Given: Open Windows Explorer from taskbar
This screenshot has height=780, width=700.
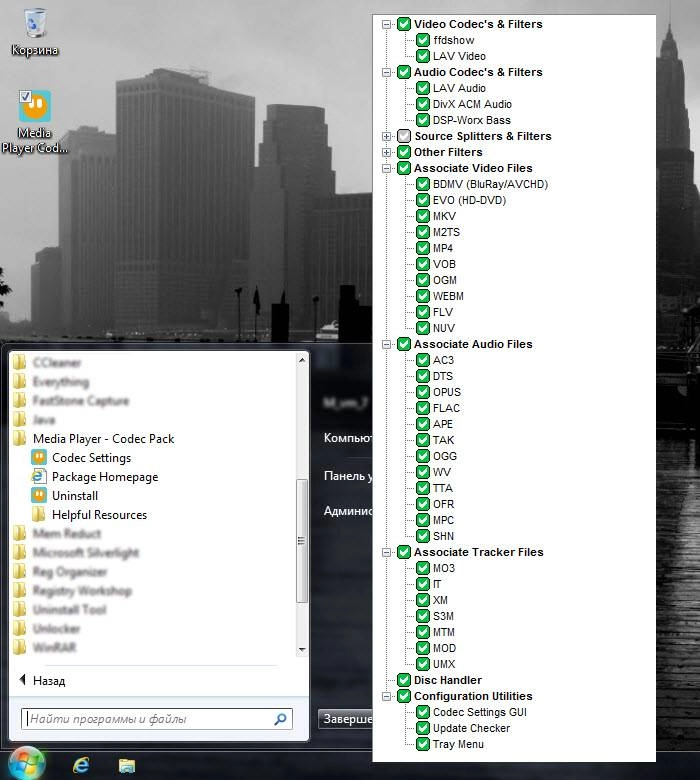Looking at the screenshot, I should click(127, 766).
